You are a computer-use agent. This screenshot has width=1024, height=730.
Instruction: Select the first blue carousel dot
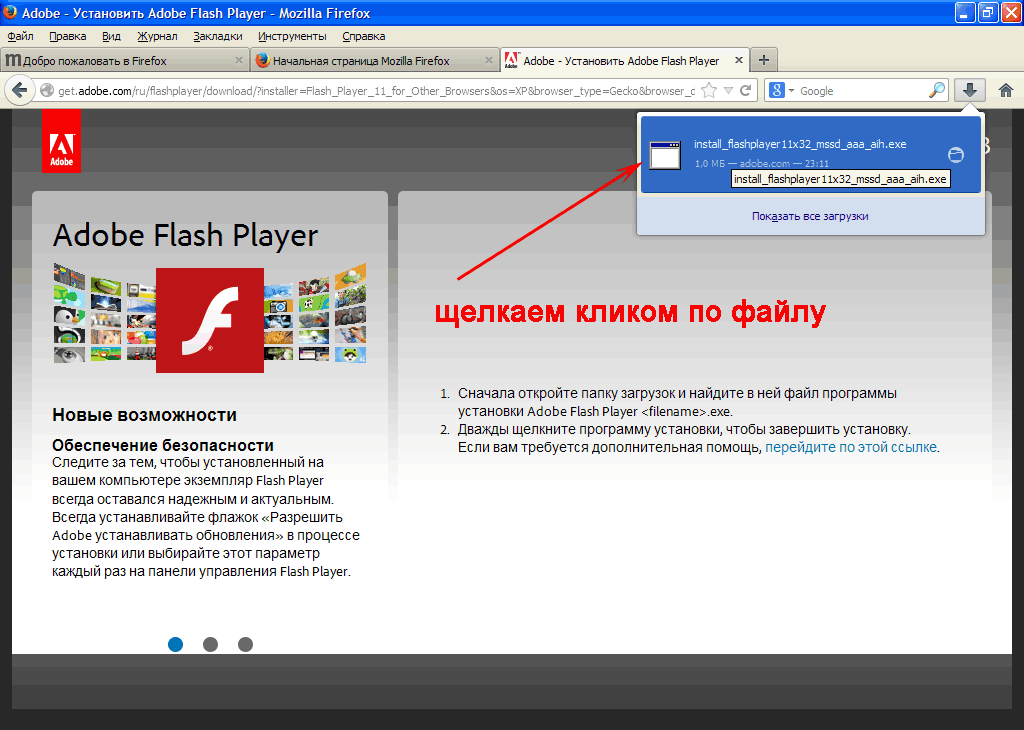(x=176, y=644)
